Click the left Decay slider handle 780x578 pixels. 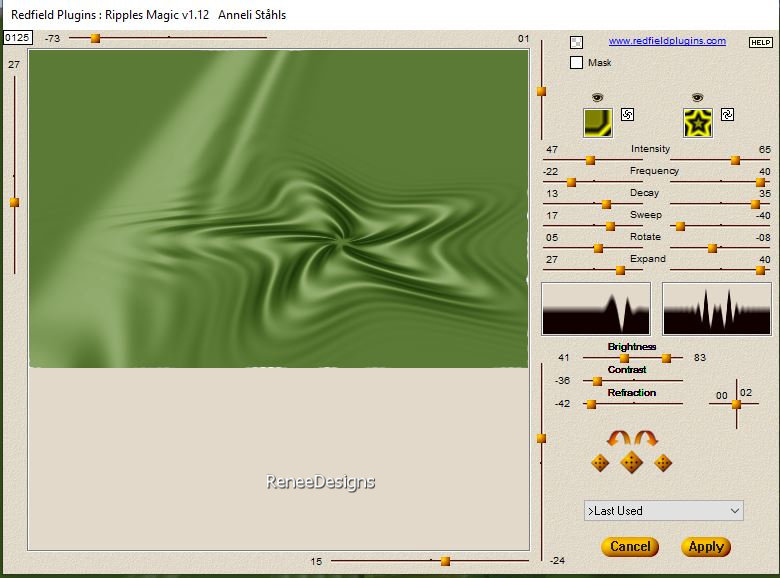(x=606, y=204)
